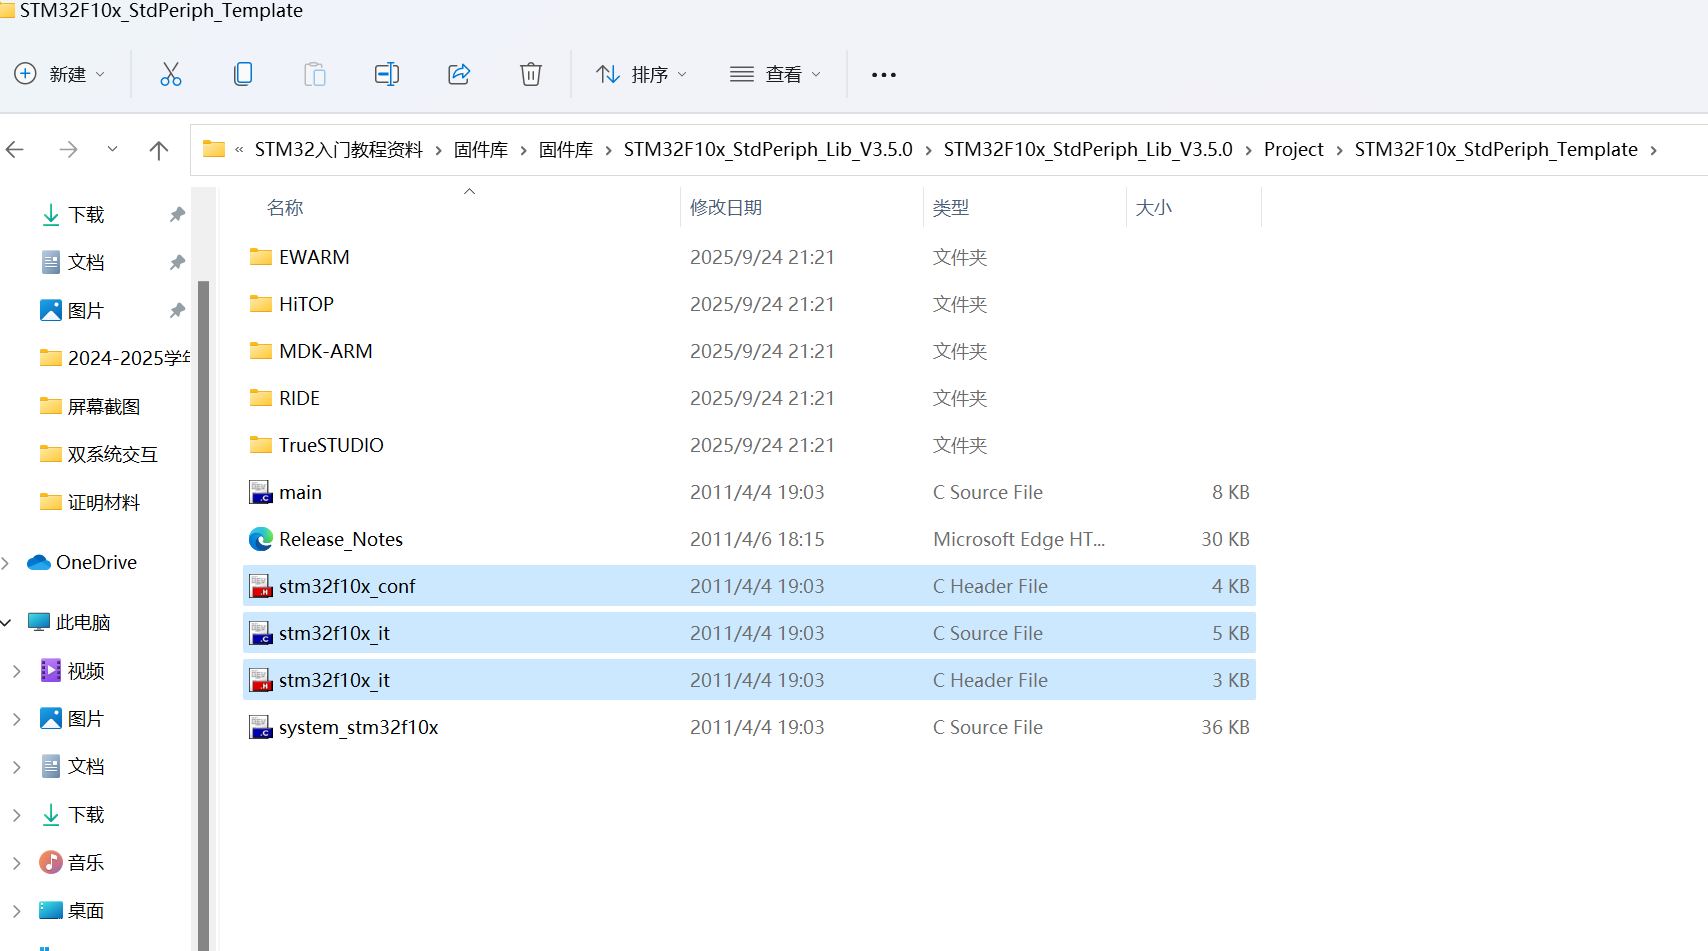Go back with the left arrow

tap(15, 150)
